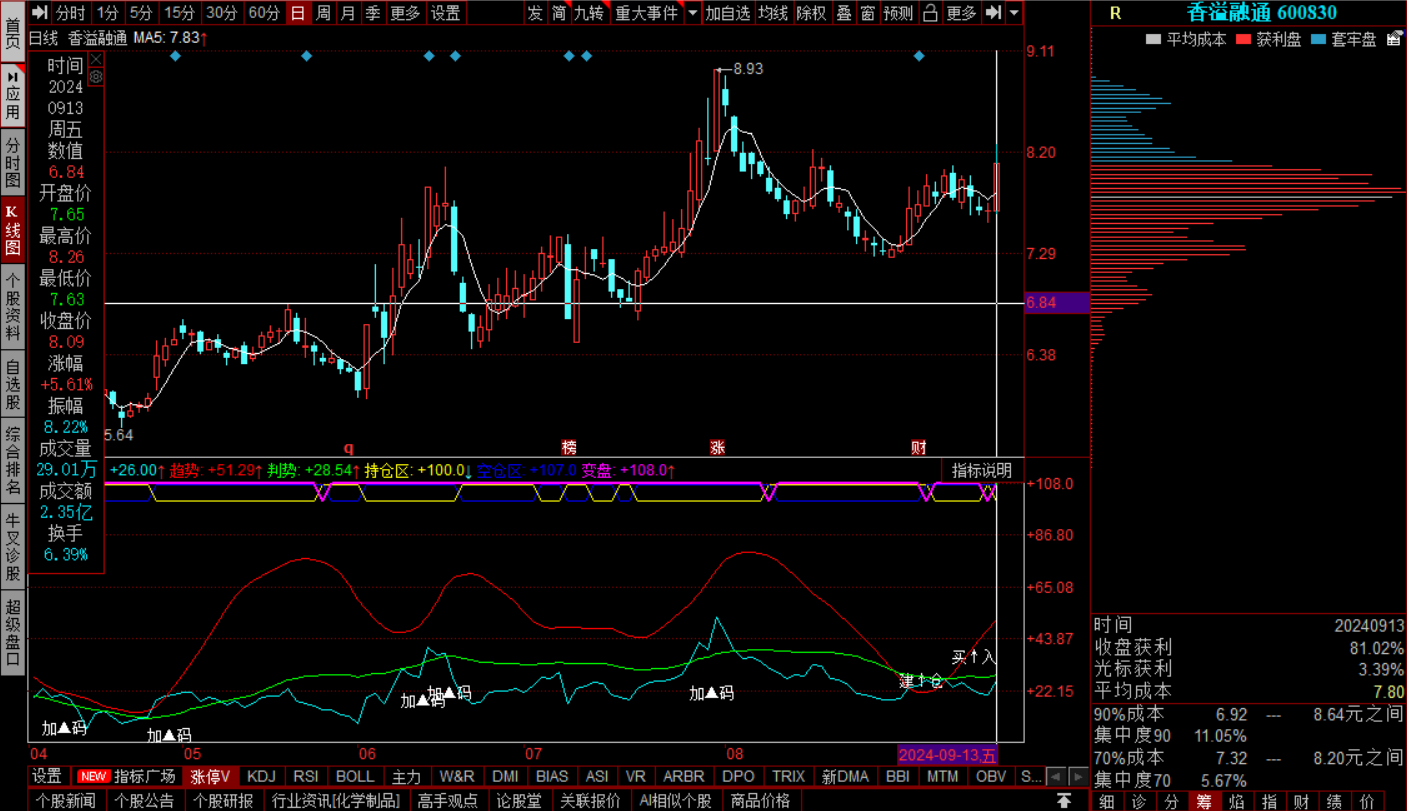This screenshot has height=811, width=1407.
Task: Click 加自选 to add to watchlist
Action: pos(728,13)
